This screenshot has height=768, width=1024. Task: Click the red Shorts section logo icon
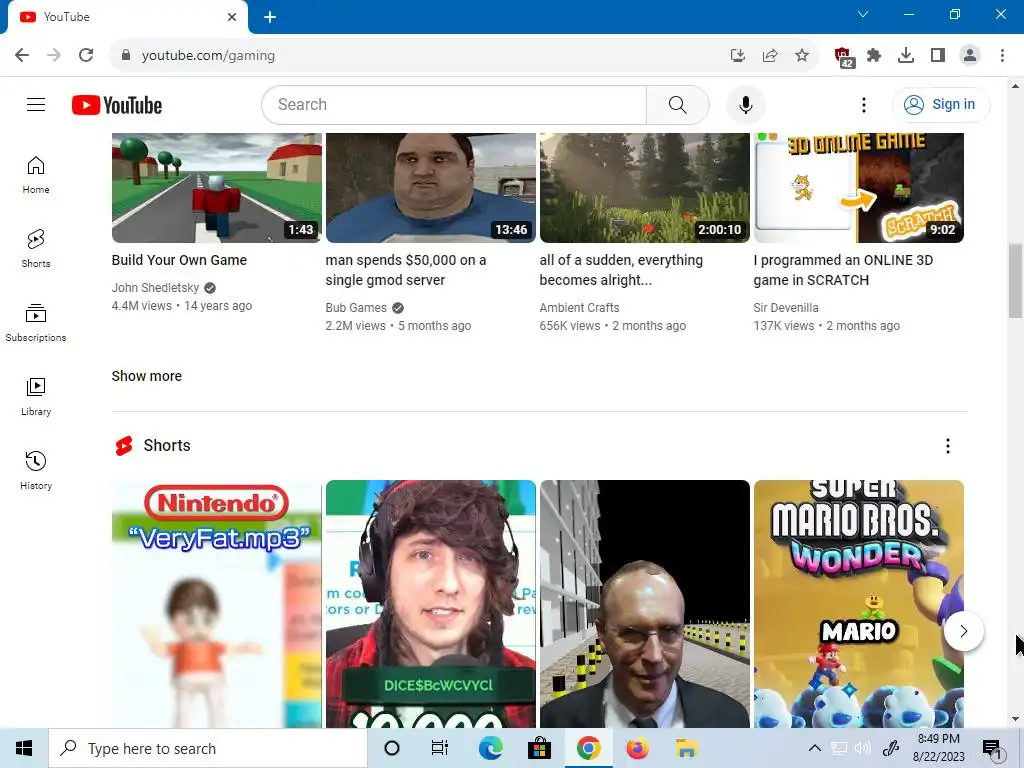click(x=124, y=445)
